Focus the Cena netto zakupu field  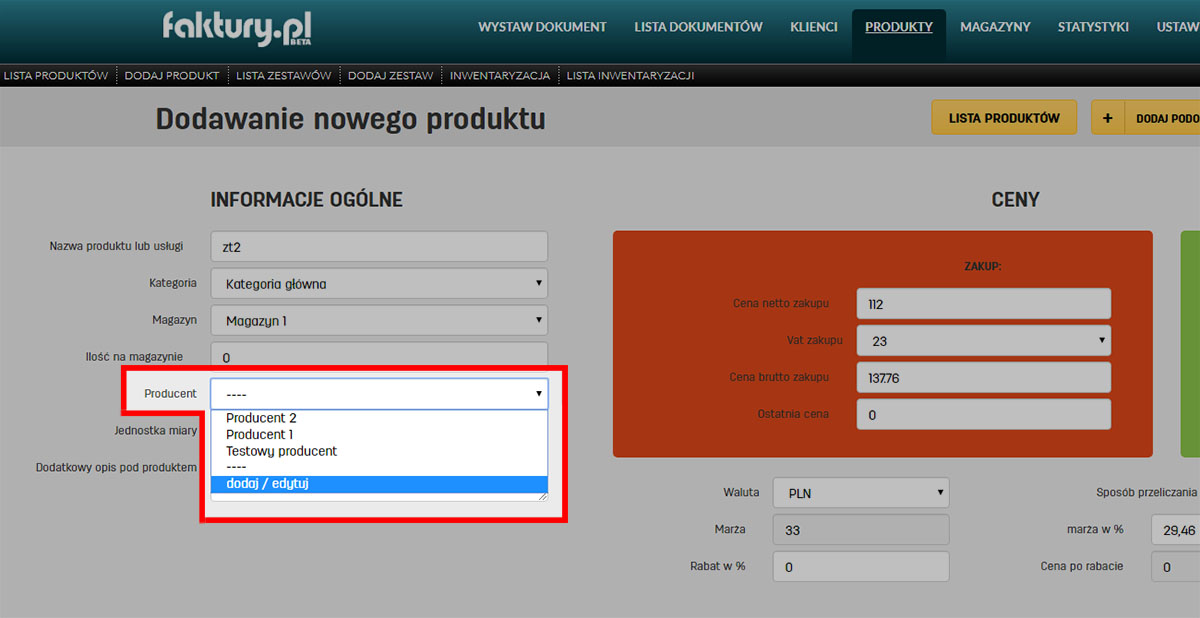click(x=984, y=304)
